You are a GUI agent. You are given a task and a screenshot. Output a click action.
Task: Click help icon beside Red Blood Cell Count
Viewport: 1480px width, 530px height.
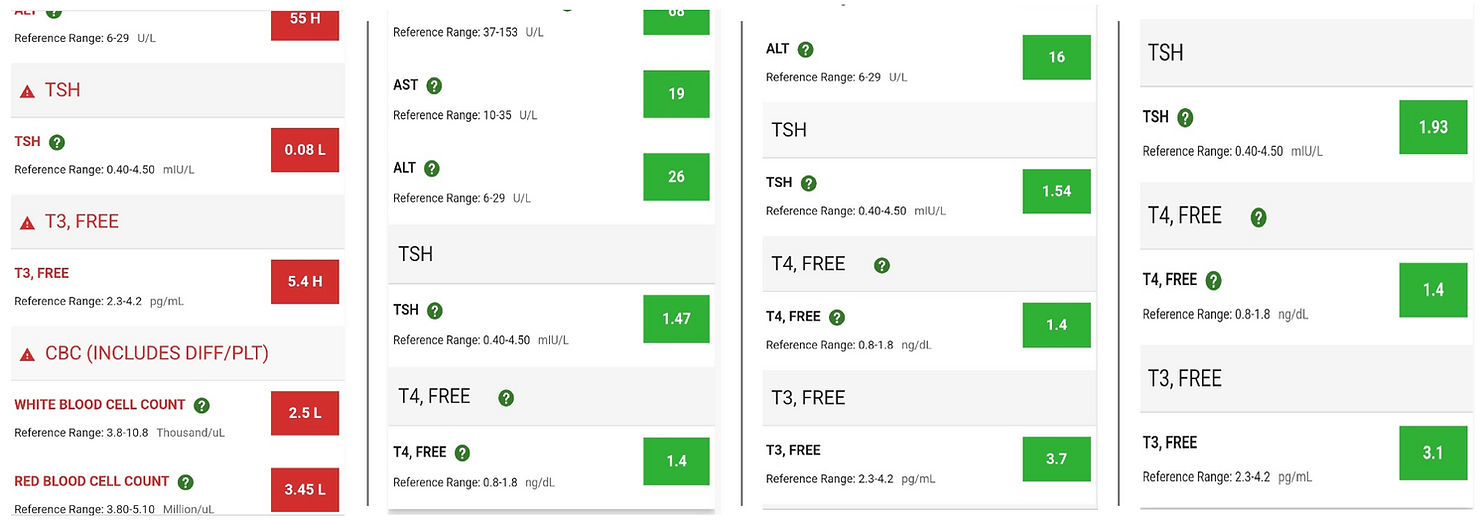pos(186,482)
